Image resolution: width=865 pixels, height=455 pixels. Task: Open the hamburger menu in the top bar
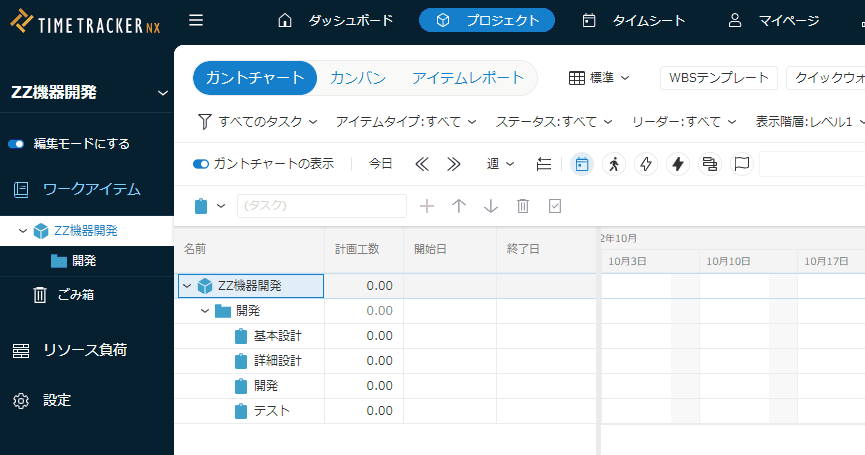point(196,20)
